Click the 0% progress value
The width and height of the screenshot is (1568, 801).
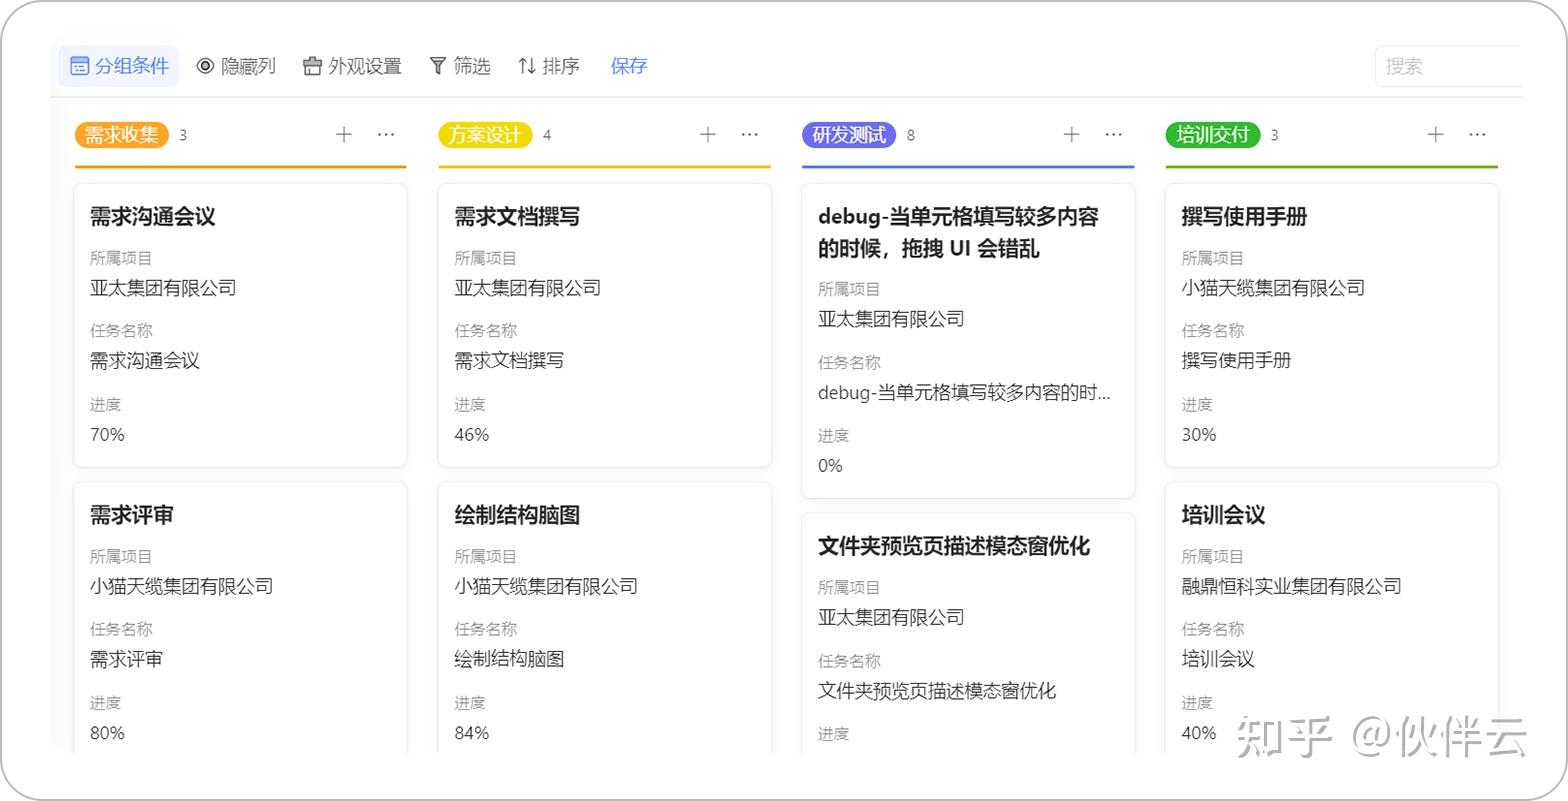pyautogui.click(x=830, y=466)
